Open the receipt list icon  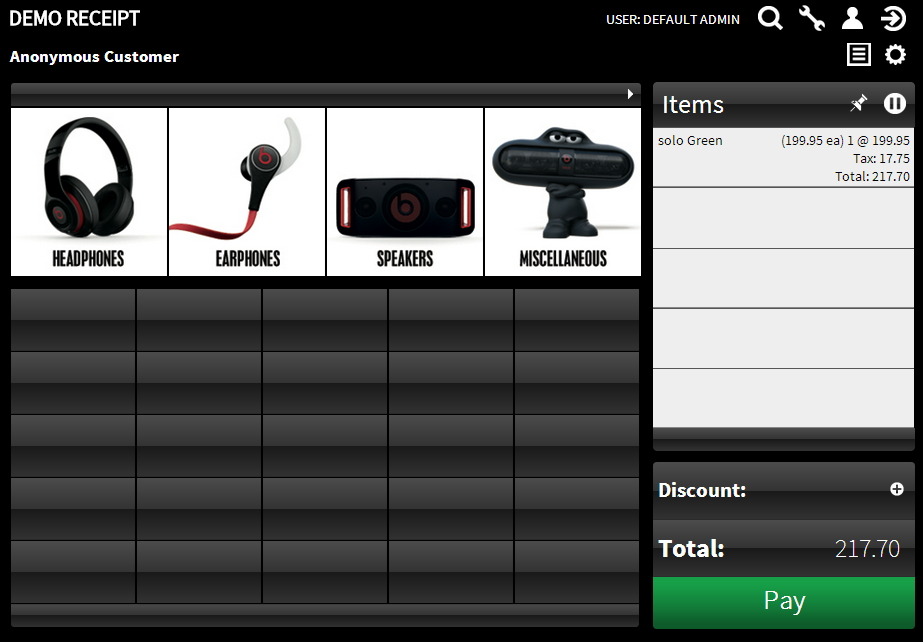pyautogui.click(x=858, y=55)
